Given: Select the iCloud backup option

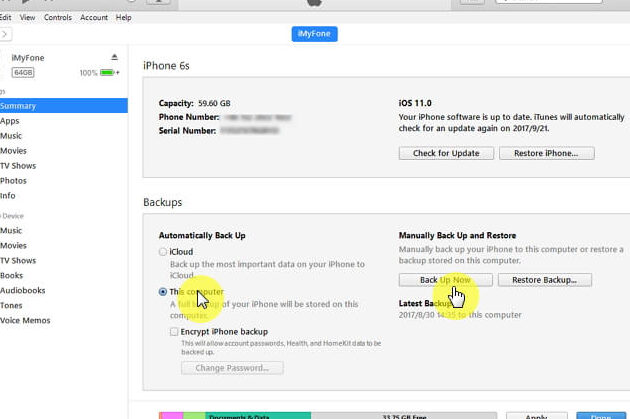Looking at the screenshot, I should (x=163, y=252).
